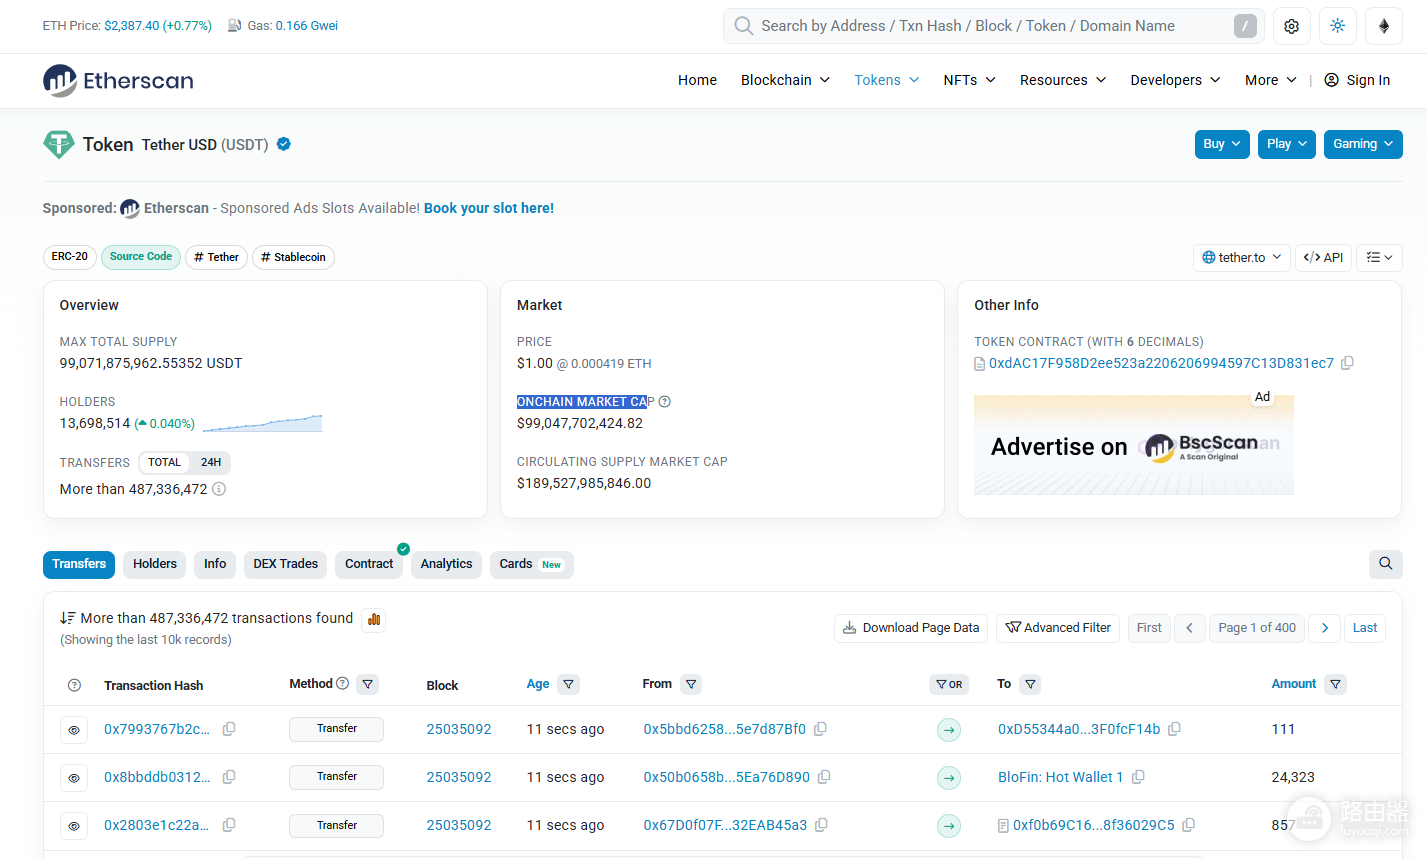Expand the NFTs menu
This screenshot has height=859, width=1427.
coord(969,80)
